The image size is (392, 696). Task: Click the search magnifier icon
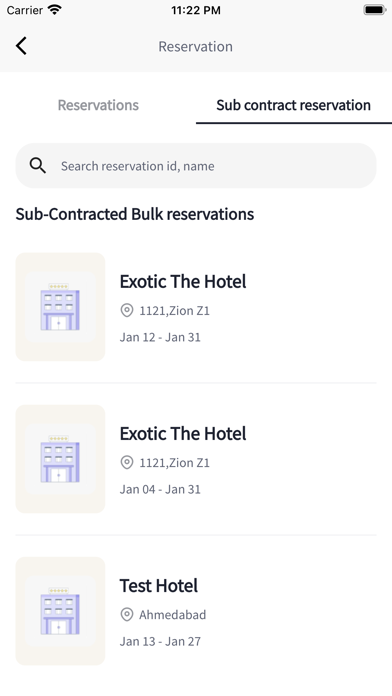click(38, 166)
